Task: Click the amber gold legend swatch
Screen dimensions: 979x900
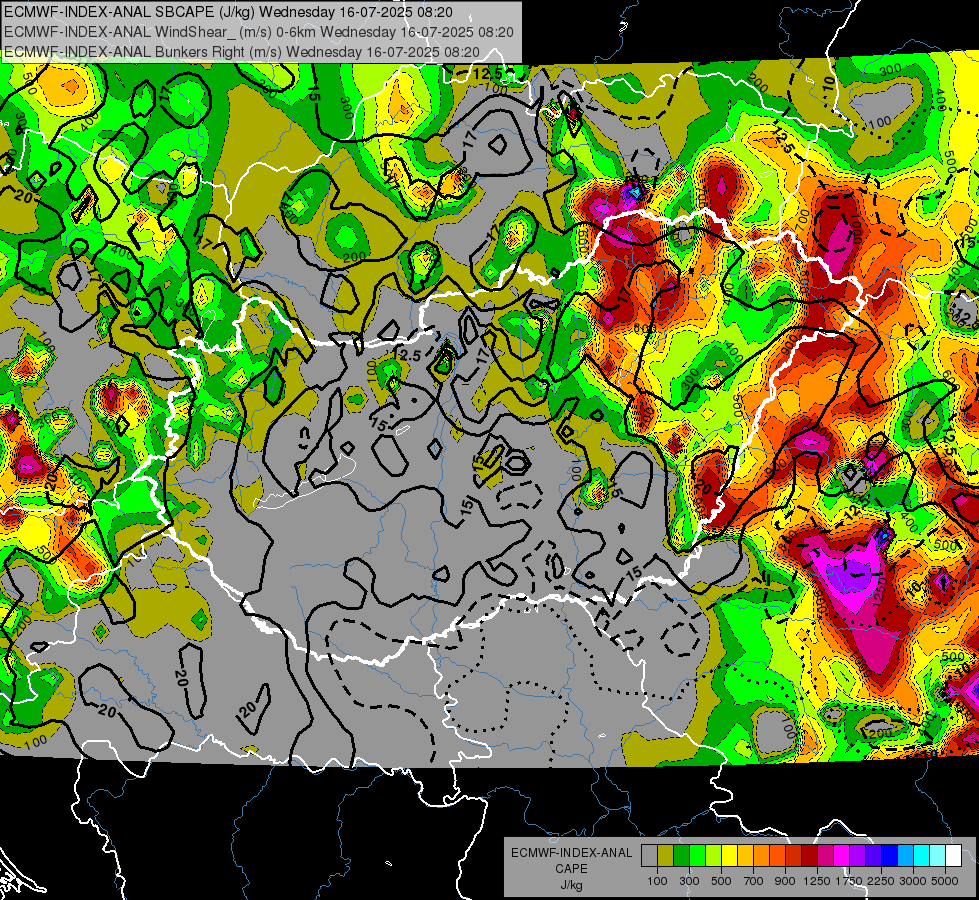Action: [745, 855]
